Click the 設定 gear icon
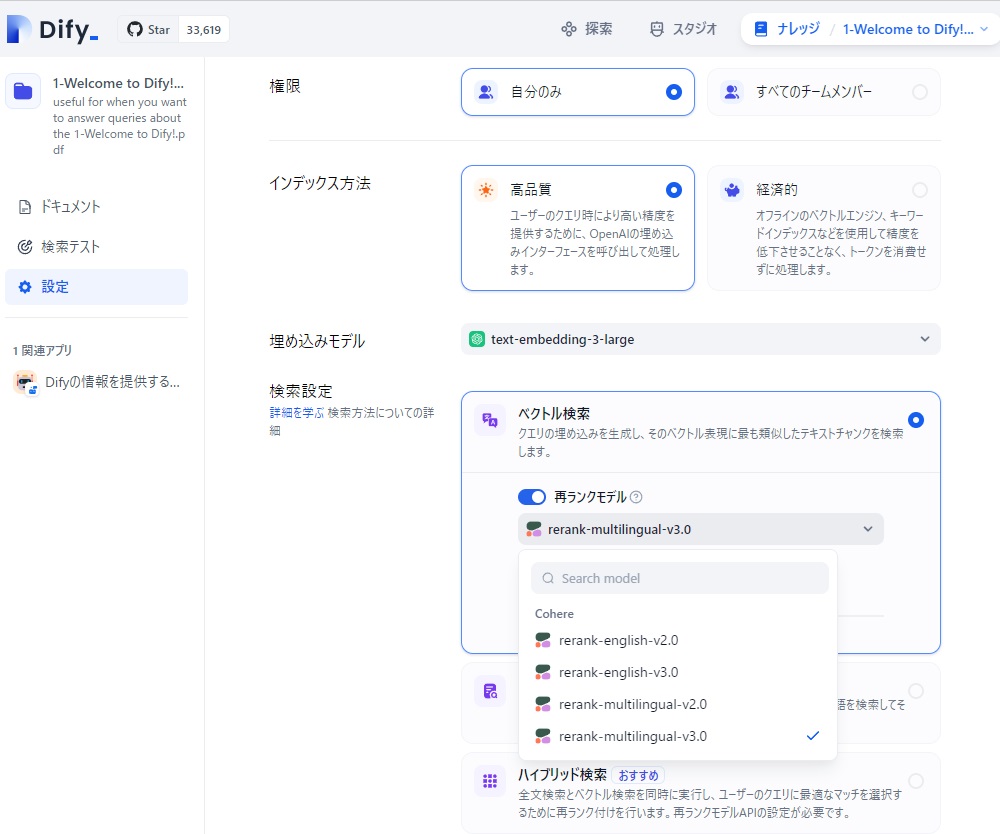 click(x=25, y=287)
